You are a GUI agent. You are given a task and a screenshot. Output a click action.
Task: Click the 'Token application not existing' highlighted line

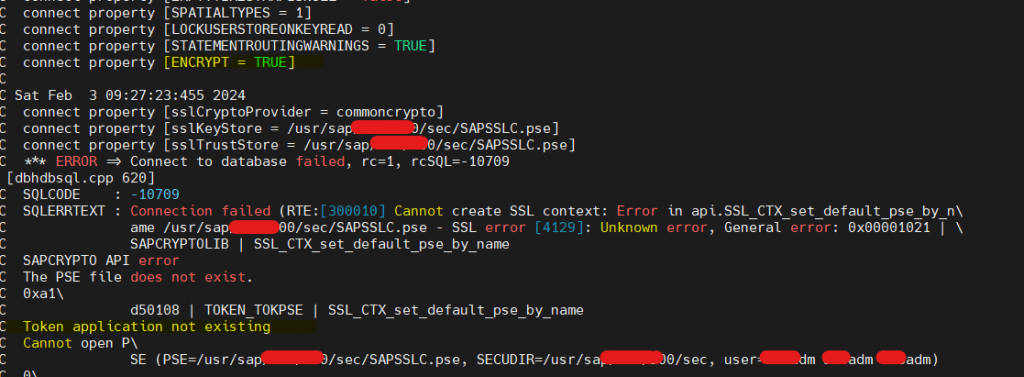(147, 326)
